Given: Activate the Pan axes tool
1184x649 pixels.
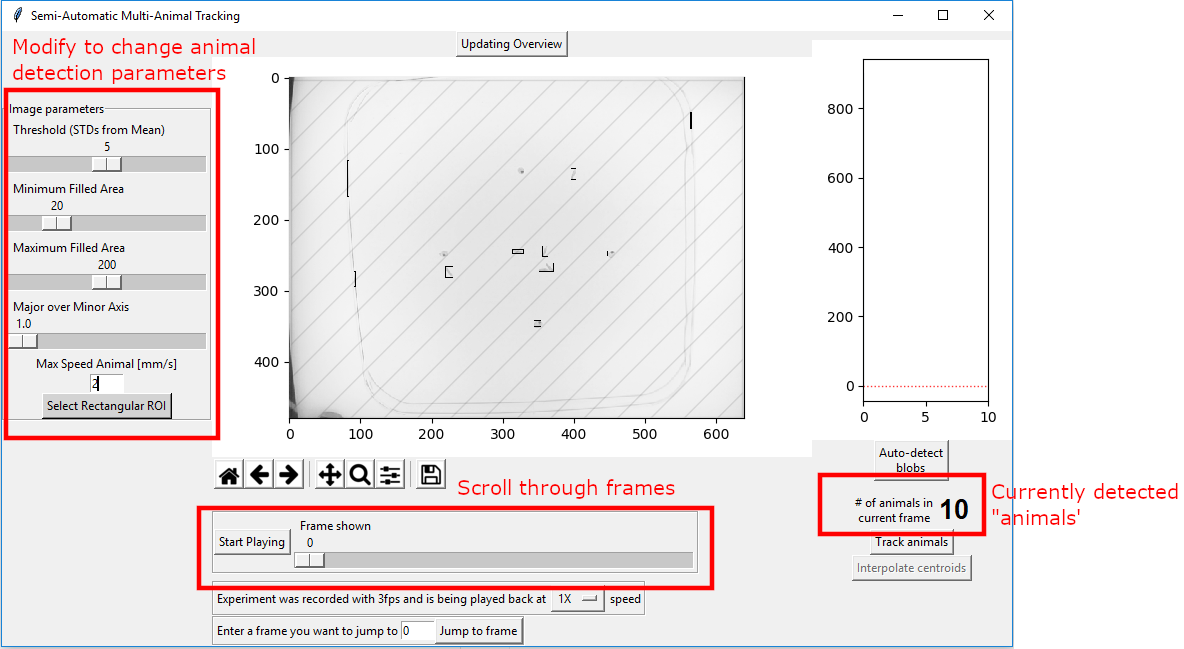Looking at the screenshot, I should pyautogui.click(x=330, y=475).
